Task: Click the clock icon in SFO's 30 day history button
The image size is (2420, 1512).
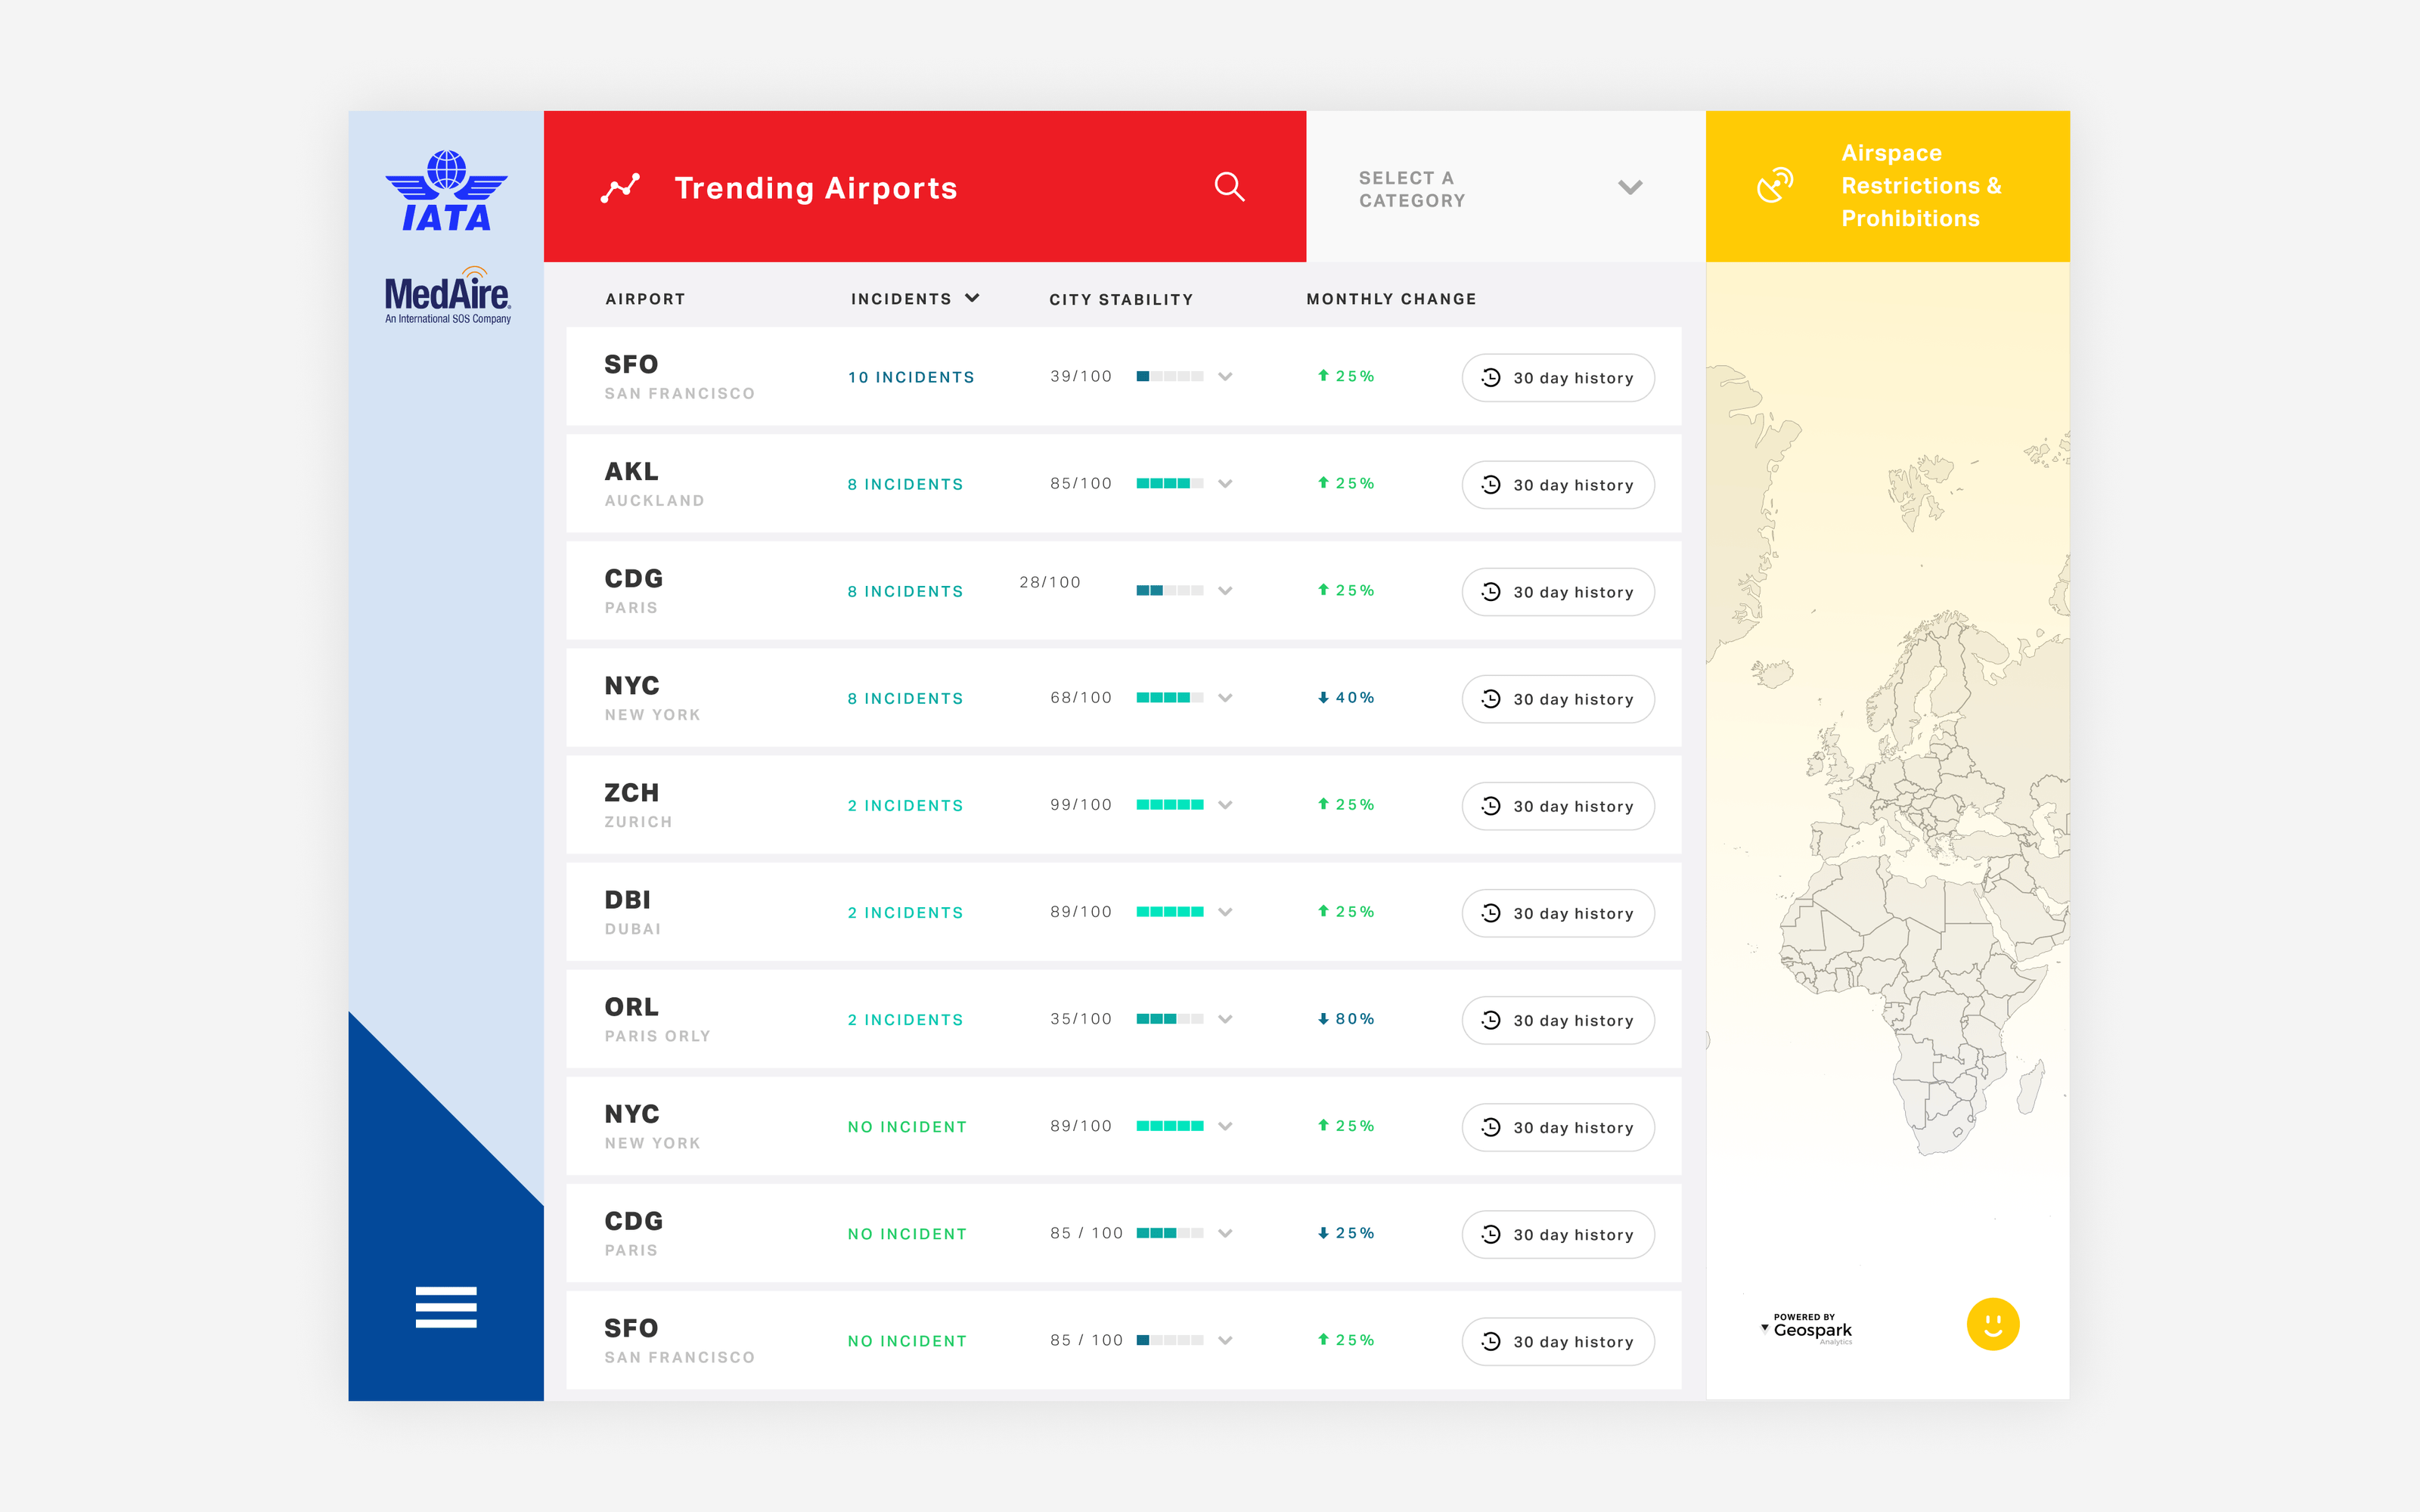Action: click(x=1490, y=378)
